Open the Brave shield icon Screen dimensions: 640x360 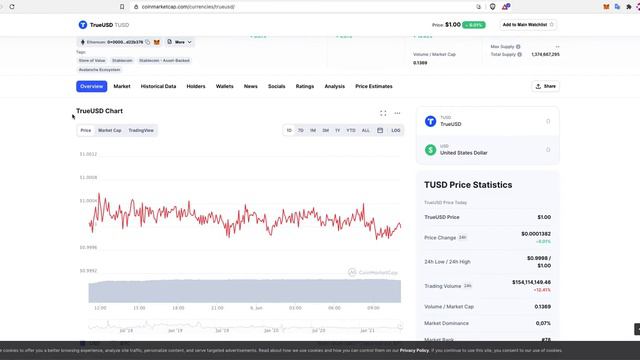[493, 7]
